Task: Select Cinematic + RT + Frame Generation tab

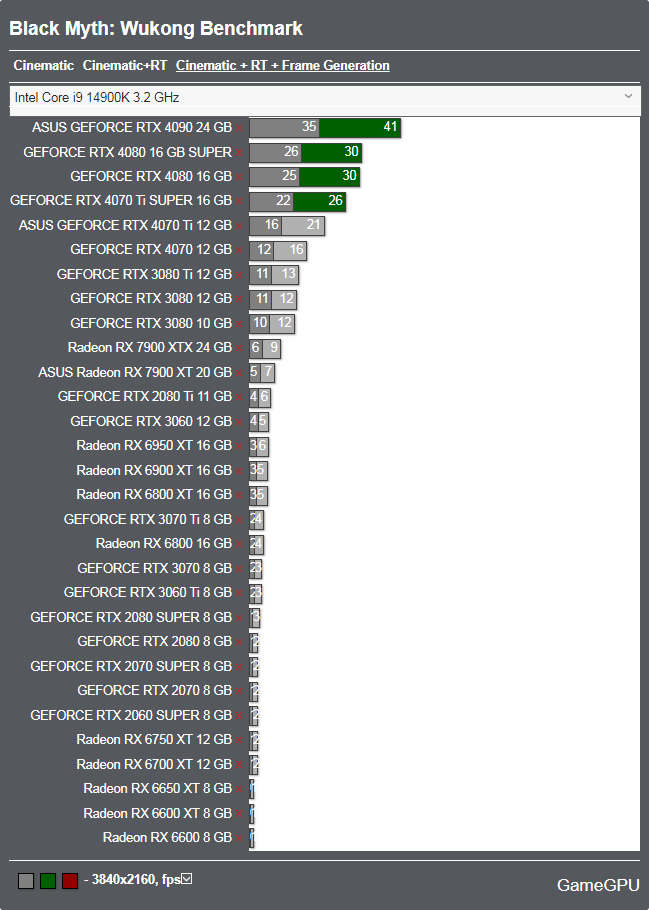Action: [283, 66]
